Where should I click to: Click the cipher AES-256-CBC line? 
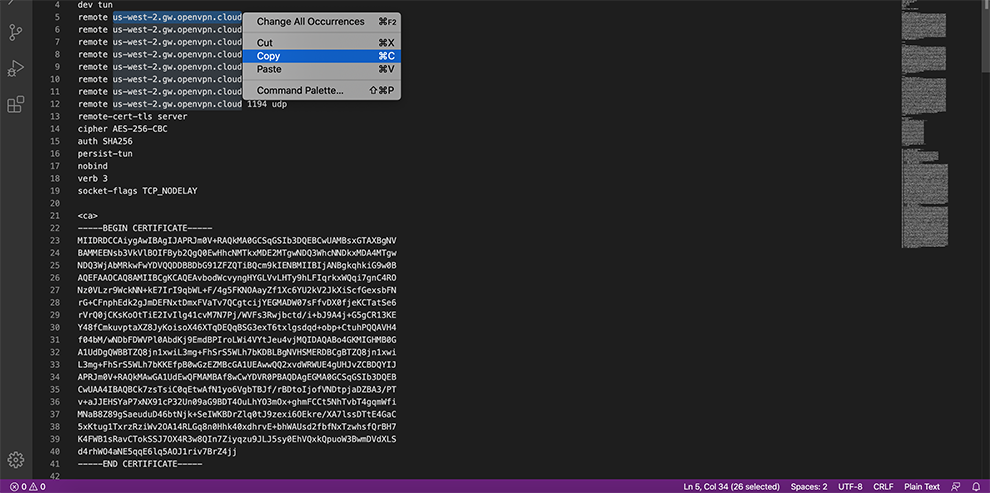pos(124,129)
